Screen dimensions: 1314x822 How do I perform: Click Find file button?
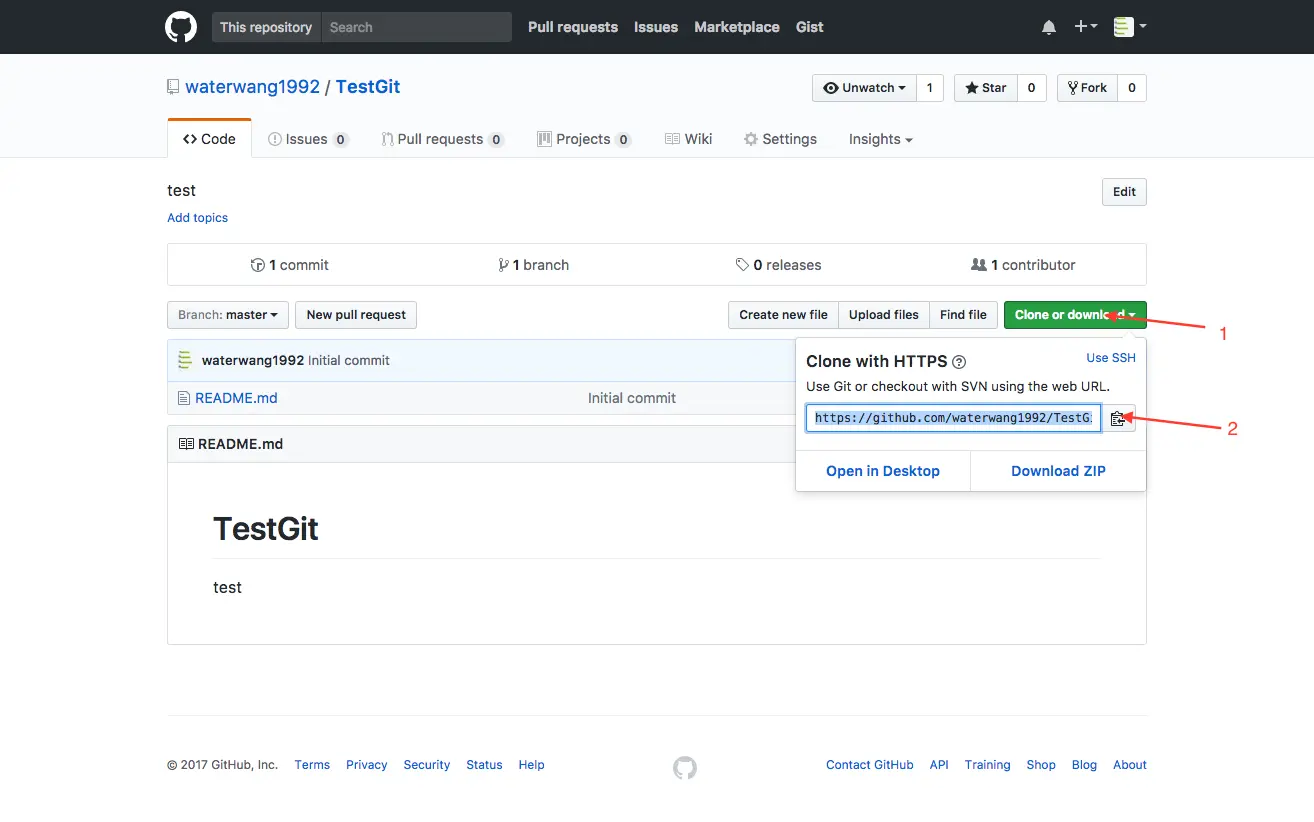(963, 315)
